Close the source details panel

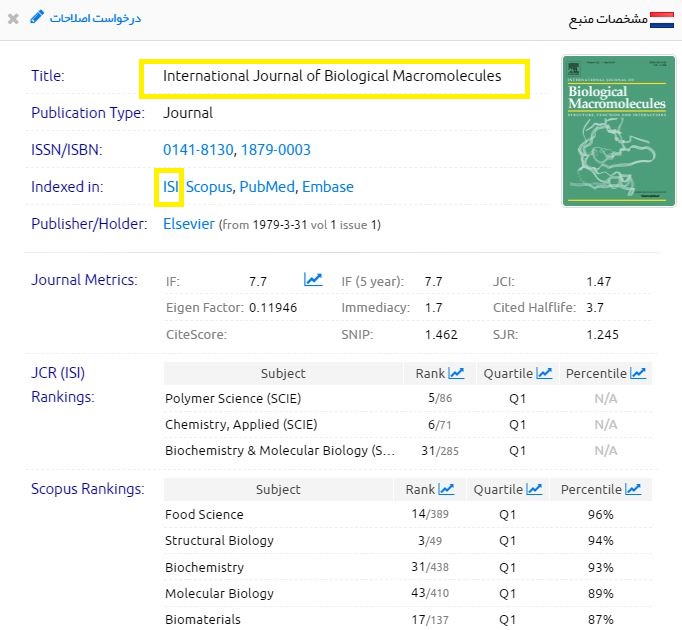pos(13,19)
